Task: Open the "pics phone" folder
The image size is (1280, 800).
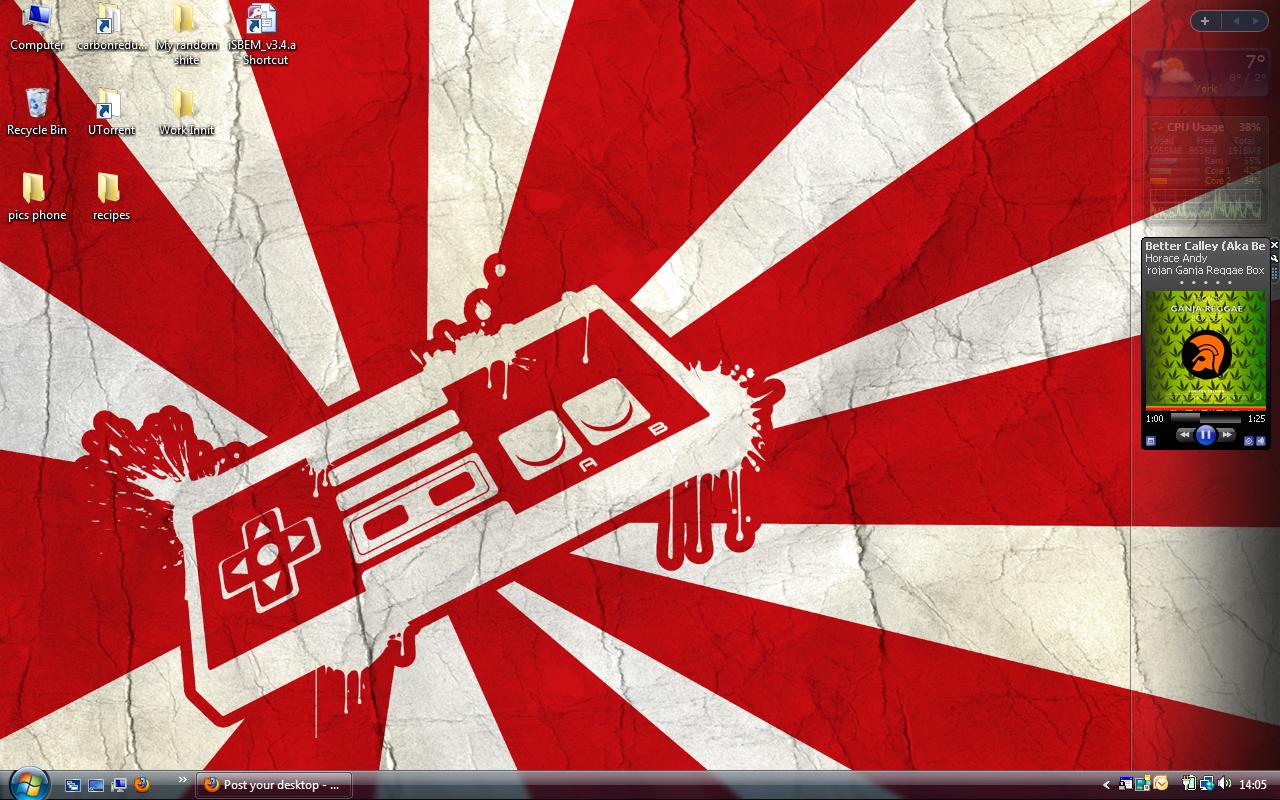Action: pyautogui.click(x=37, y=188)
